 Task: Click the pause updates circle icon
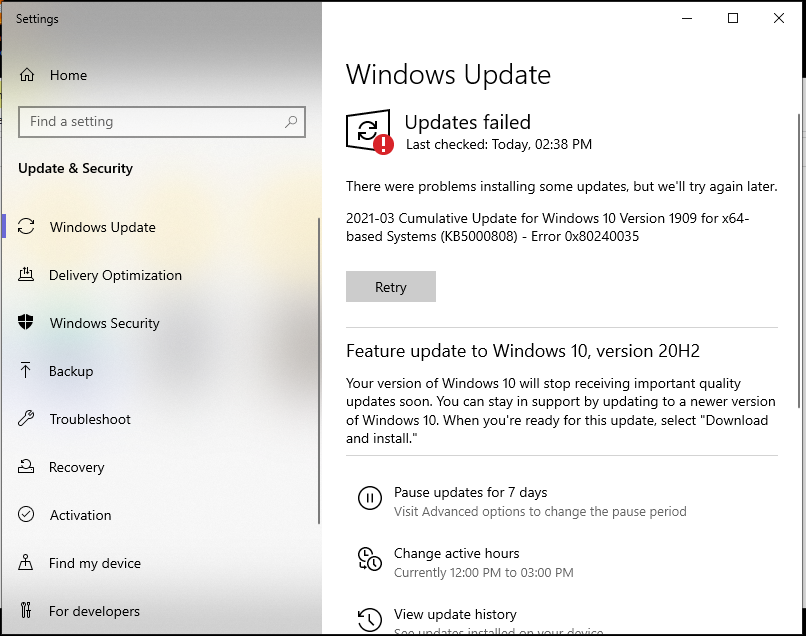pos(370,498)
